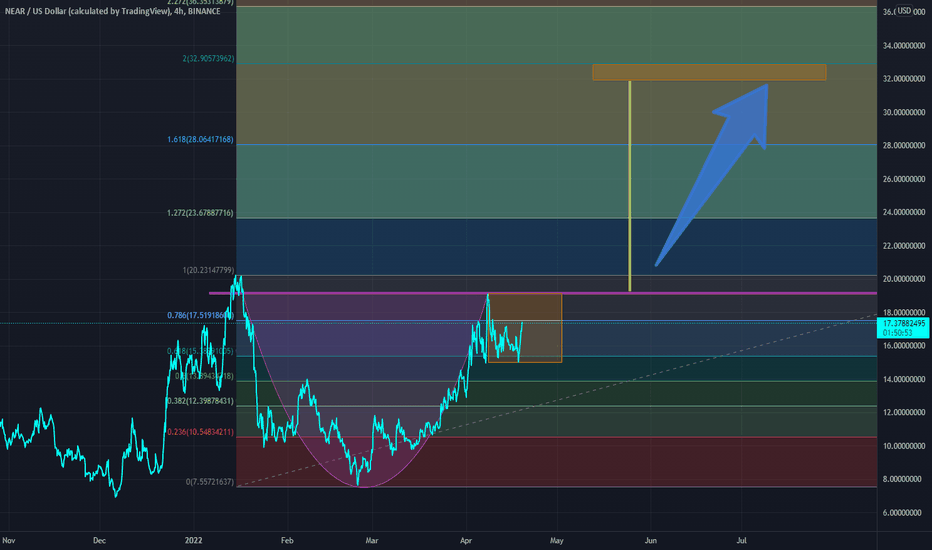Screen dimensions: 932x550
Task: Click the 12.00000000 price axis label
Action: pos(903,413)
